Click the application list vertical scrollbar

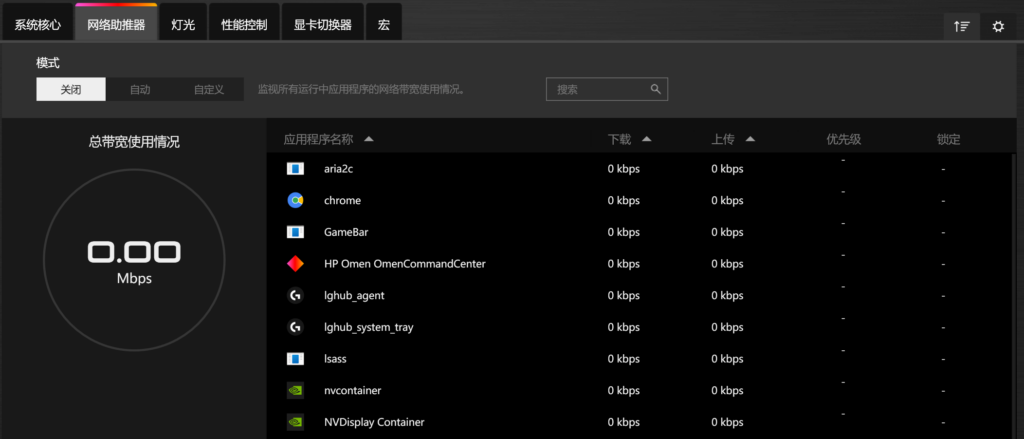[1014, 295]
